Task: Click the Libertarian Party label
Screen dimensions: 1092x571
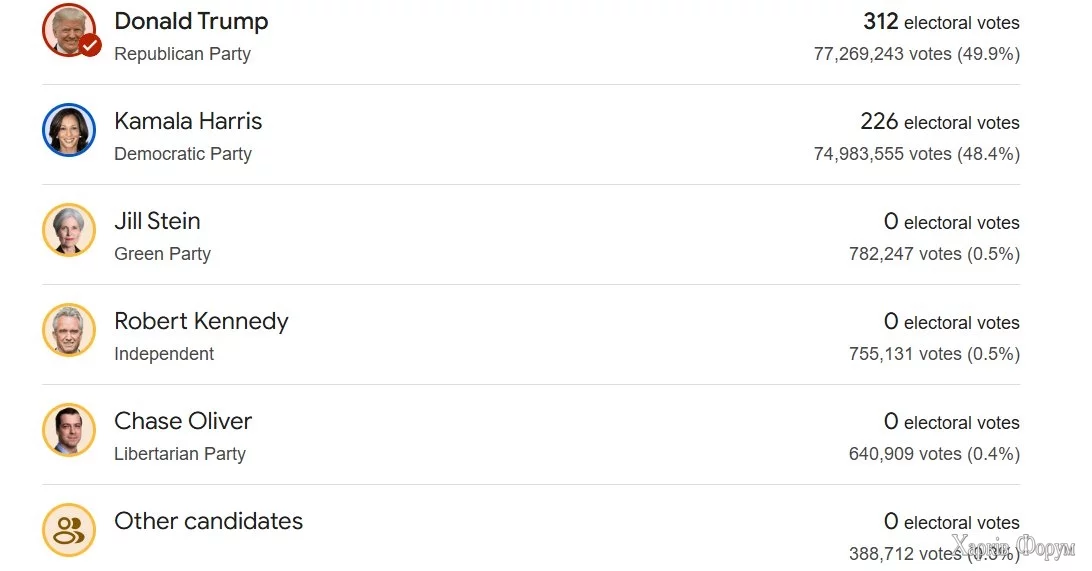Action: pos(180,454)
